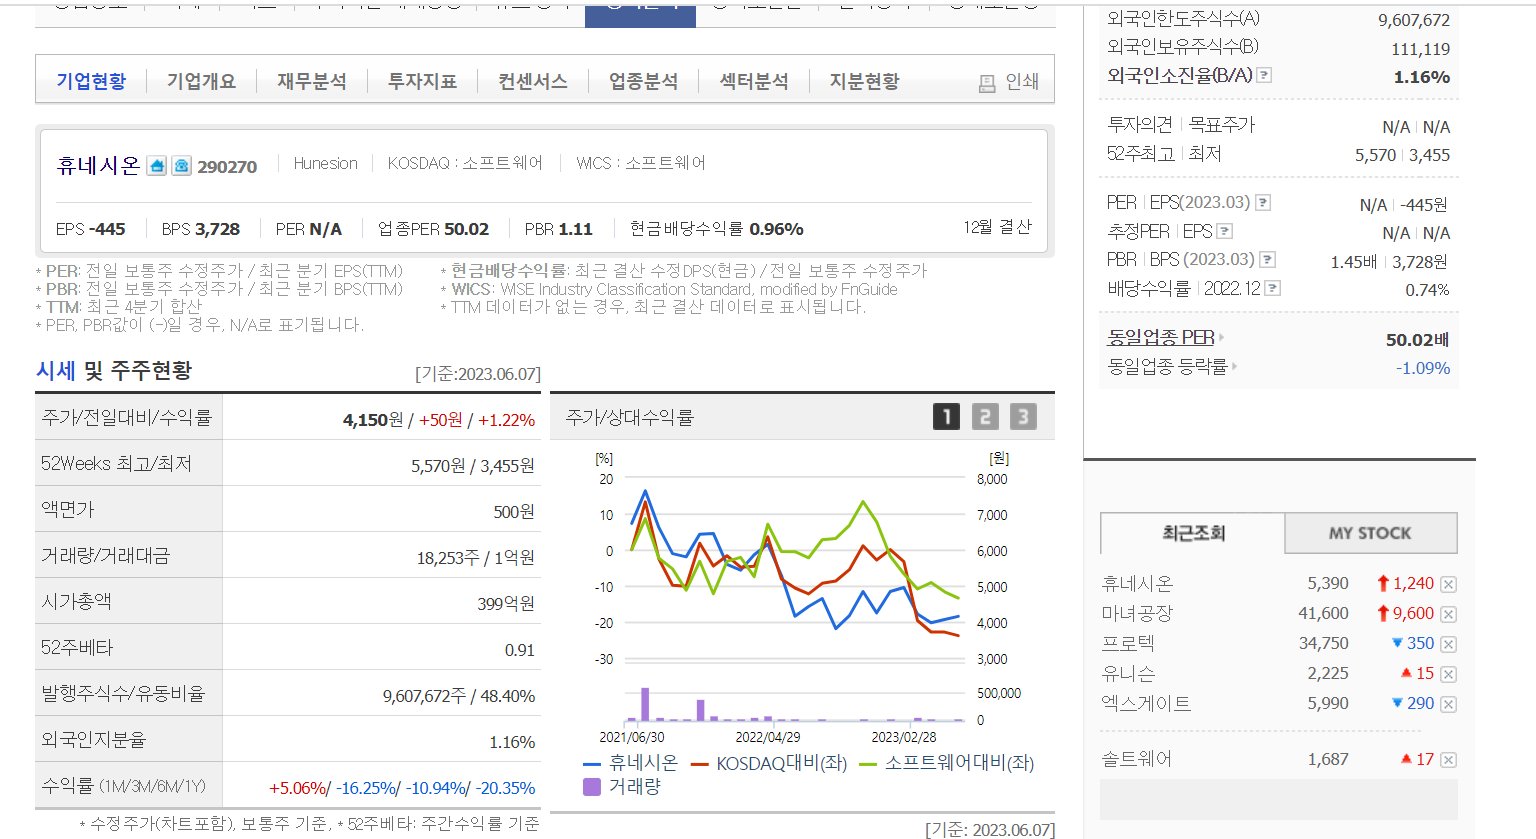The height and width of the screenshot is (839, 1536).
Task: Remove 솔트웨어 from recent list
Action: tap(1448, 760)
